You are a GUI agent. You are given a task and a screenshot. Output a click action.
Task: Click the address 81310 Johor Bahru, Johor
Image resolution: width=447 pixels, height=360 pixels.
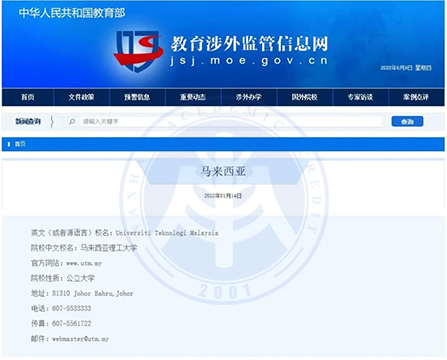click(93, 294)
